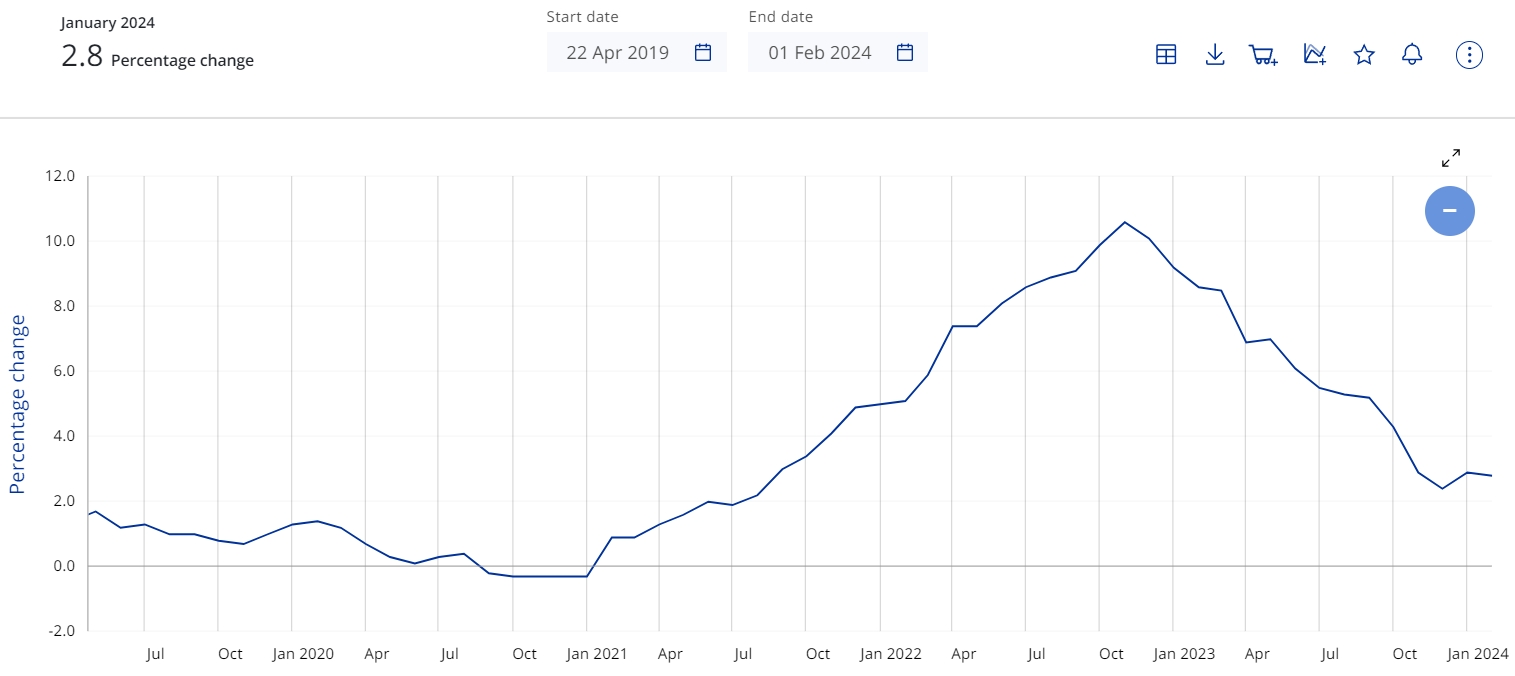Open the more options three-dot menu
The height and width of the screenshot is (676, 1515).
click(1469, 55)
